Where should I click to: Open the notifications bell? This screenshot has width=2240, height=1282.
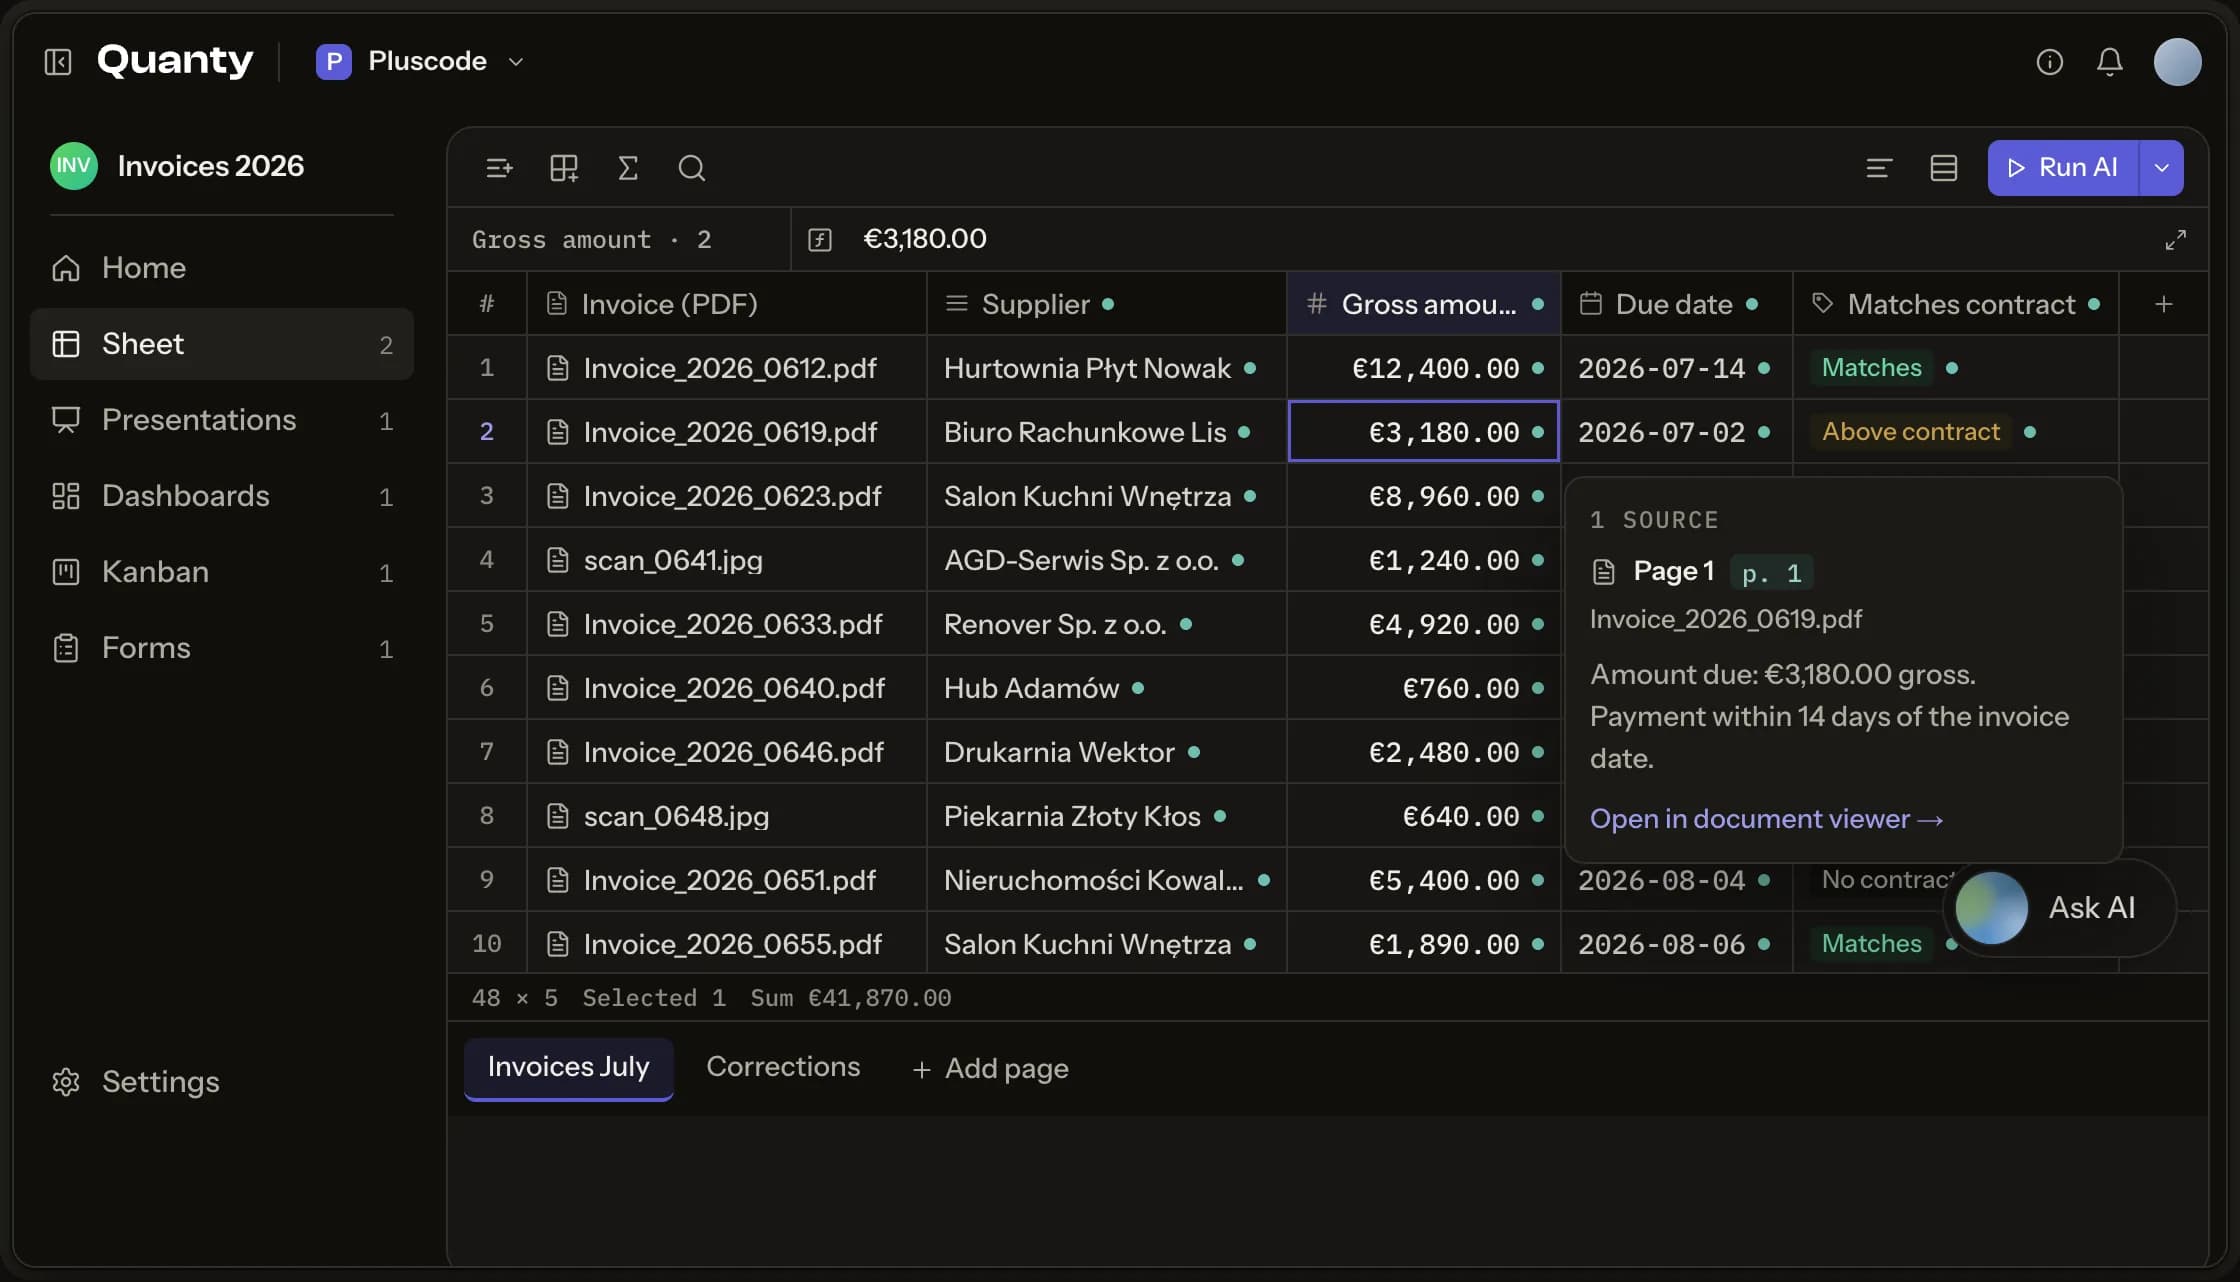tap(2110, 62)
